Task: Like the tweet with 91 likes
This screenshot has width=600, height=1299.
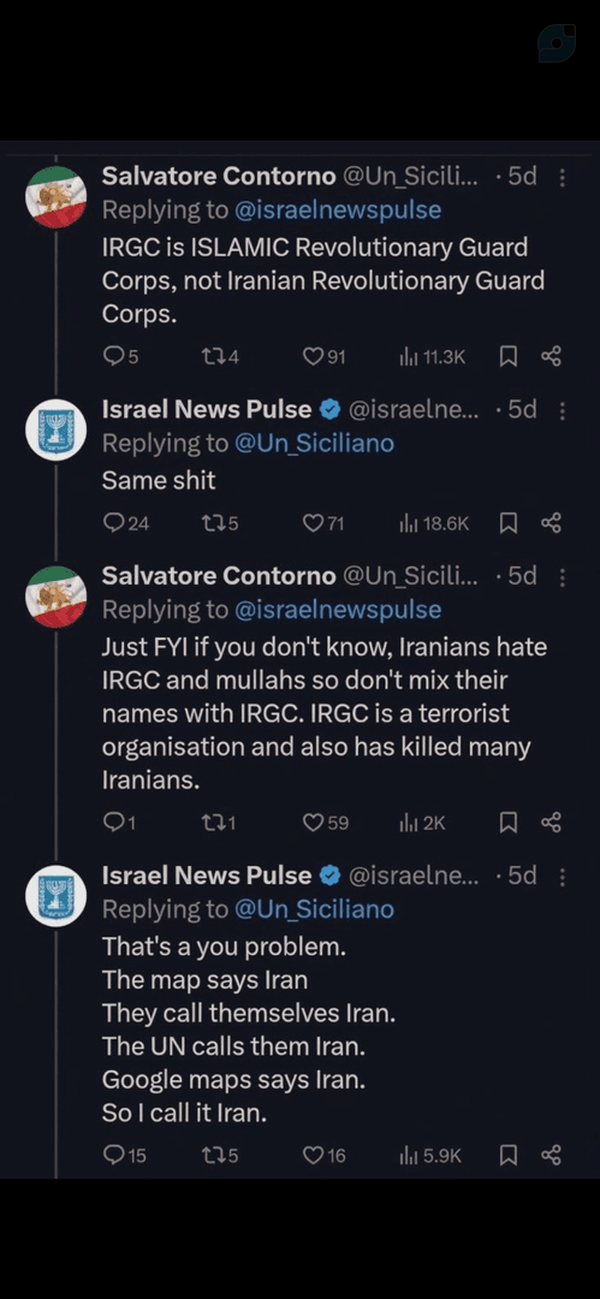Action: pos(324,356)
